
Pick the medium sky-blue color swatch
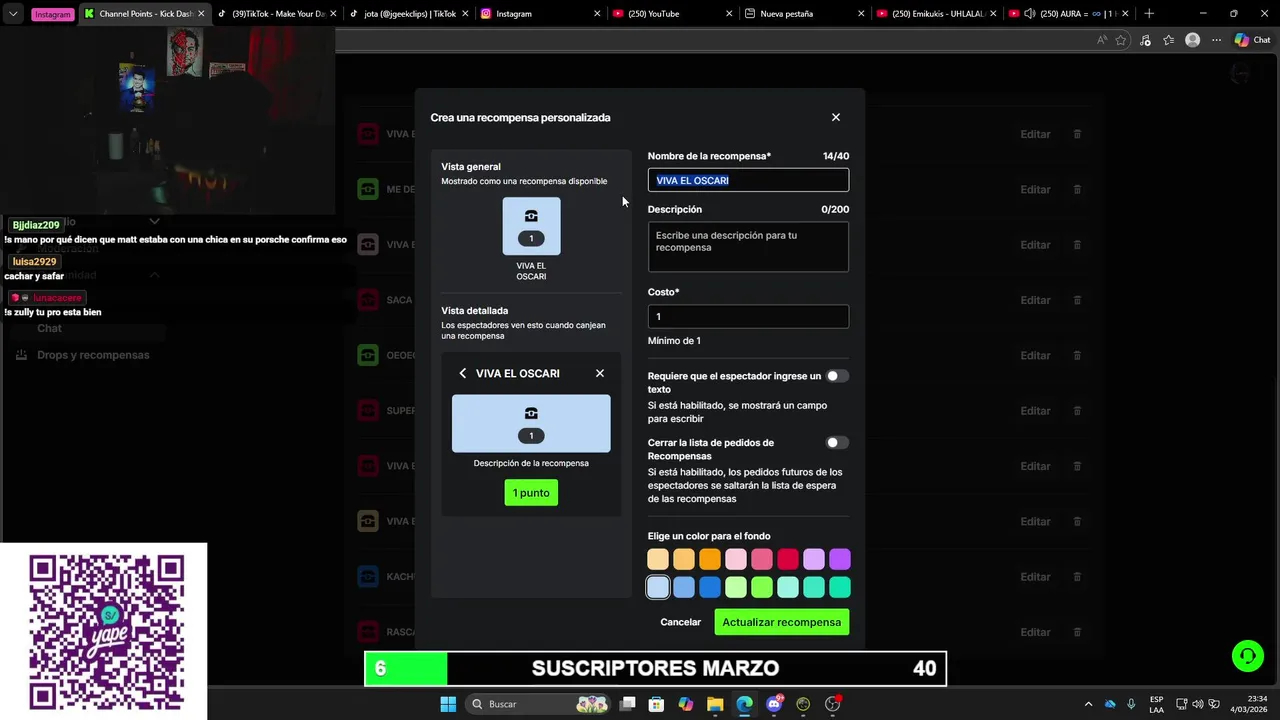(684, 587)
